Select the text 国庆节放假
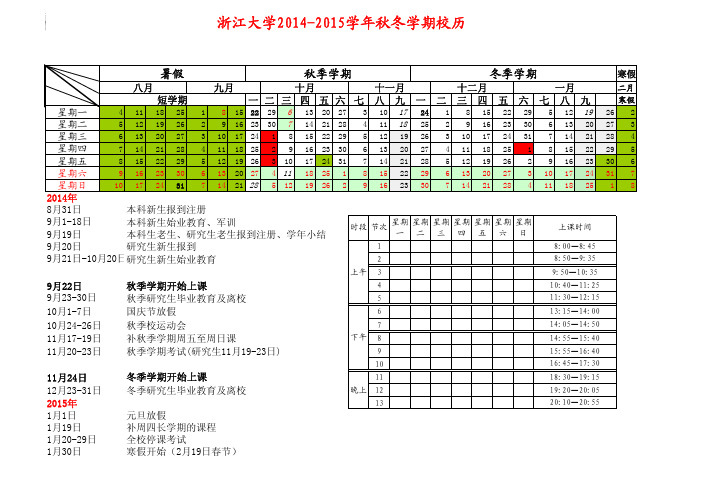Image resolution: width=702 pixels, height=496 pixels. point(151,312)
